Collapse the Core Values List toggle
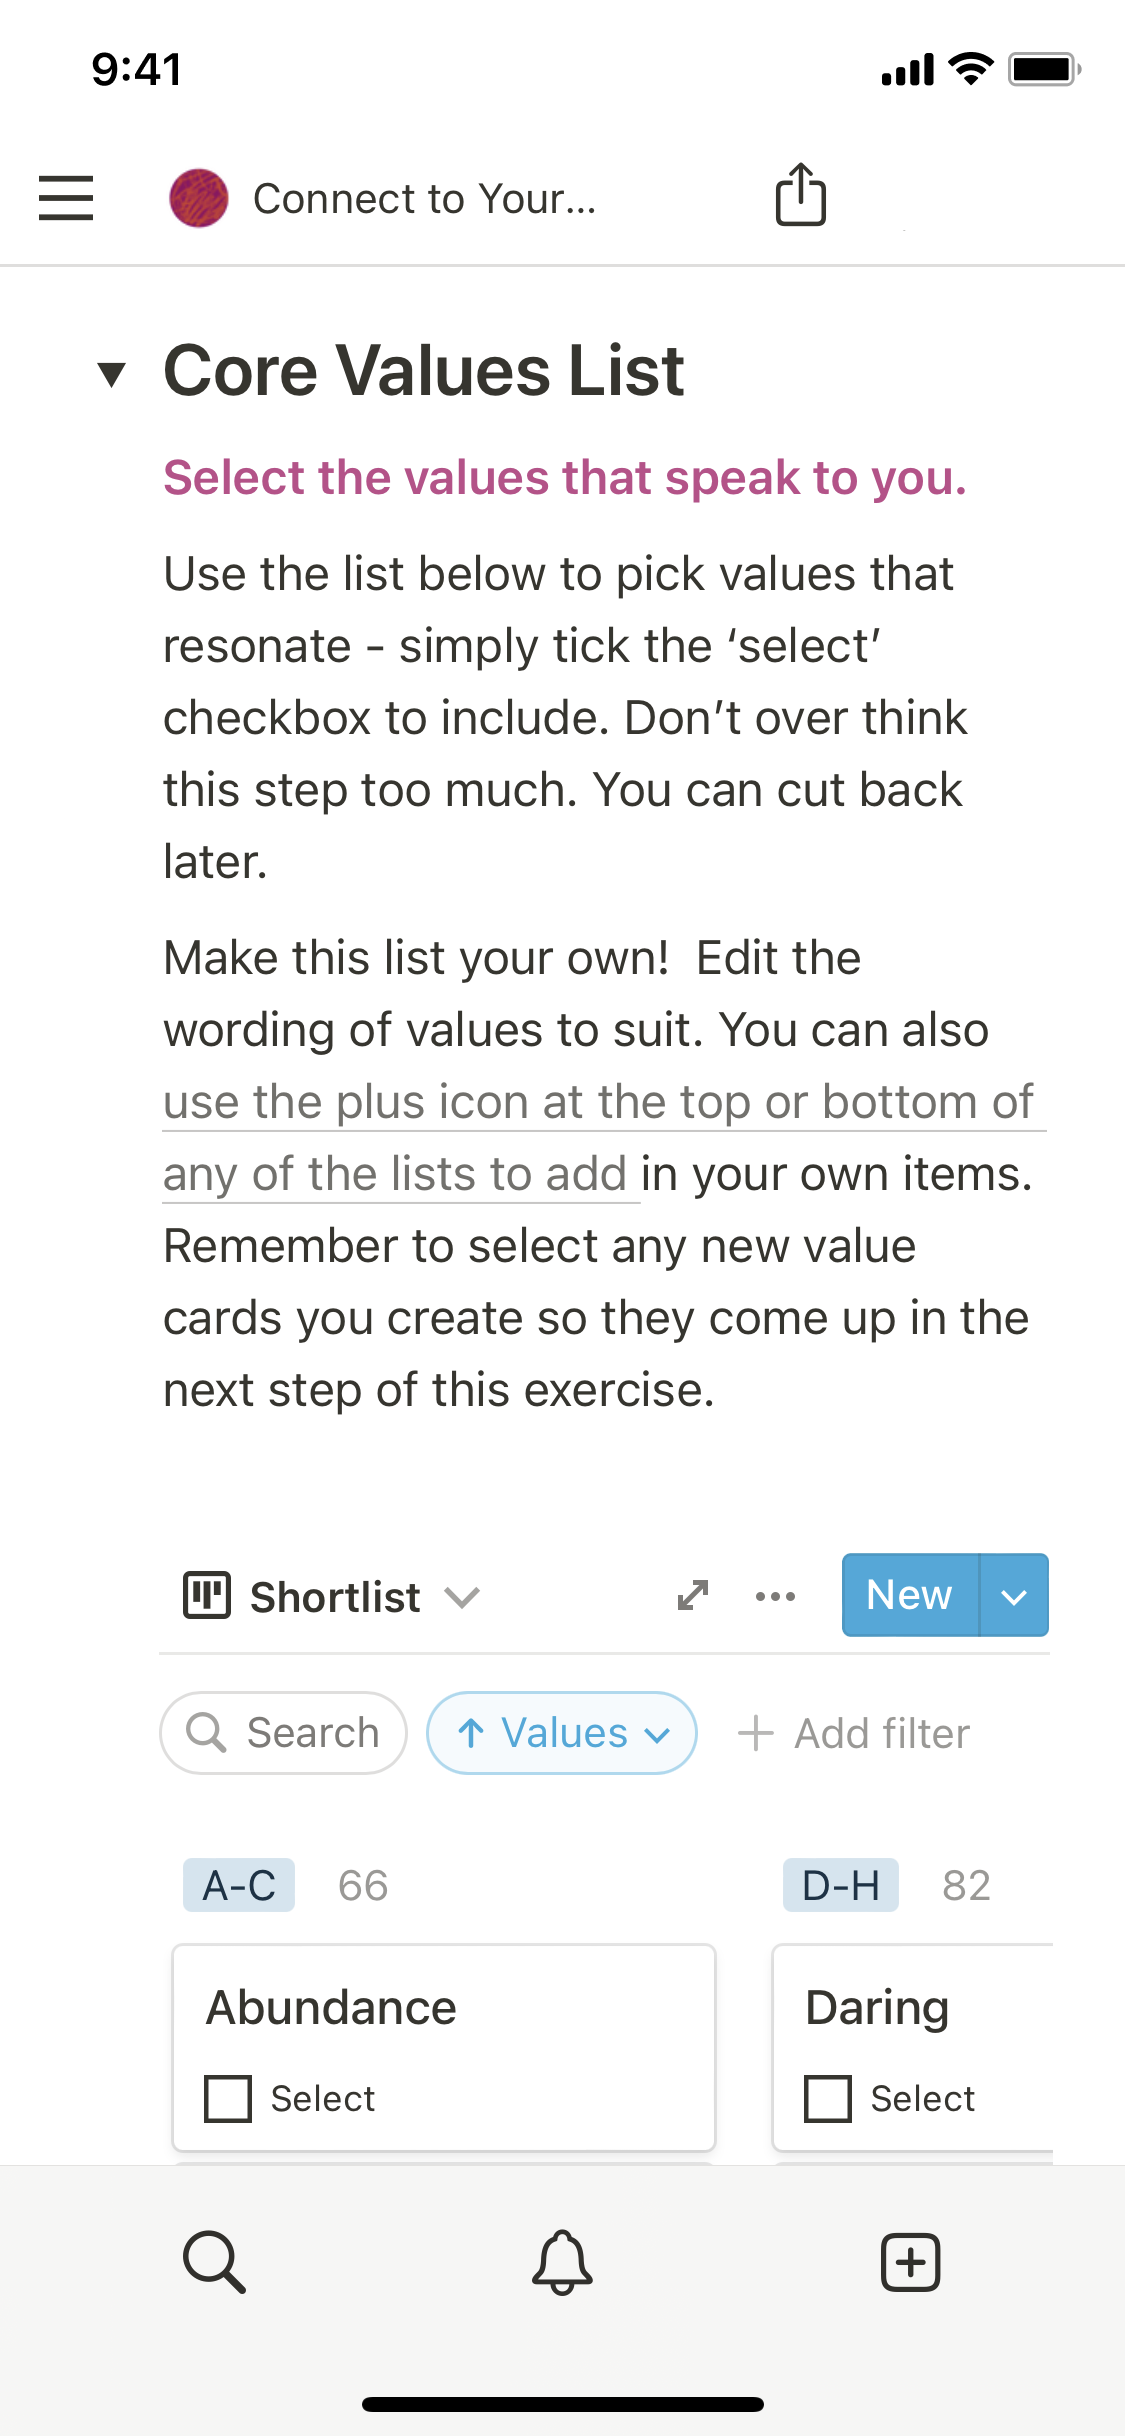Viewport: 1125px width, 2436px height. (x=112, y=374)
